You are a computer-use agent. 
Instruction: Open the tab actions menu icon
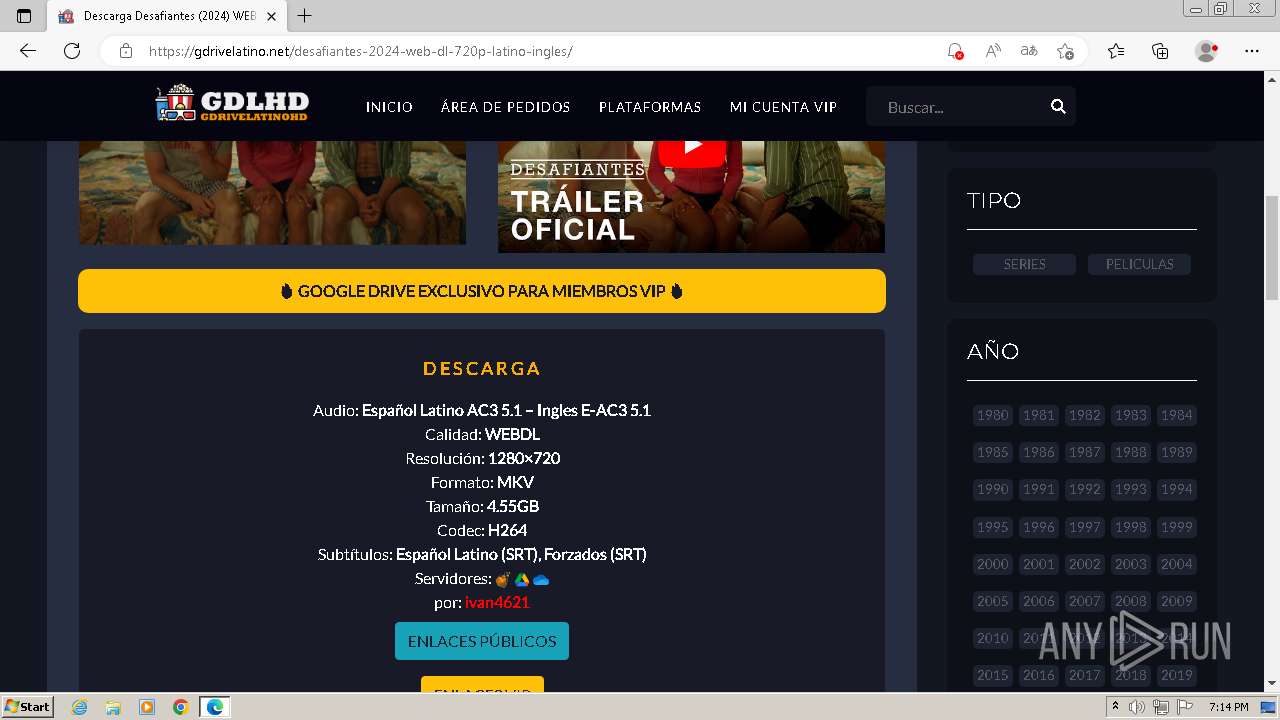pyautogui.click(x=24, y=16)
